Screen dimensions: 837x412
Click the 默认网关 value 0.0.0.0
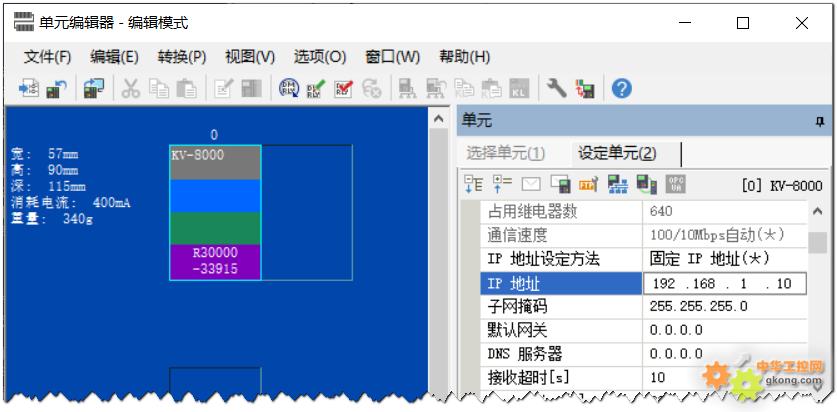[x=725, y=330]
